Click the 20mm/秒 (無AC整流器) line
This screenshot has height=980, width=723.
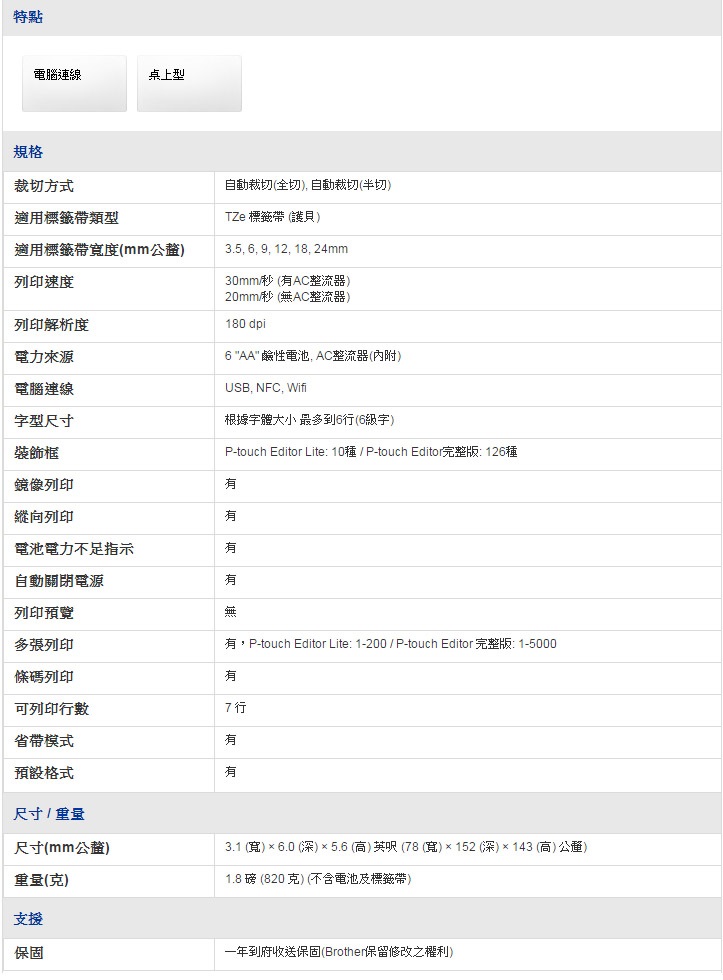287,297
